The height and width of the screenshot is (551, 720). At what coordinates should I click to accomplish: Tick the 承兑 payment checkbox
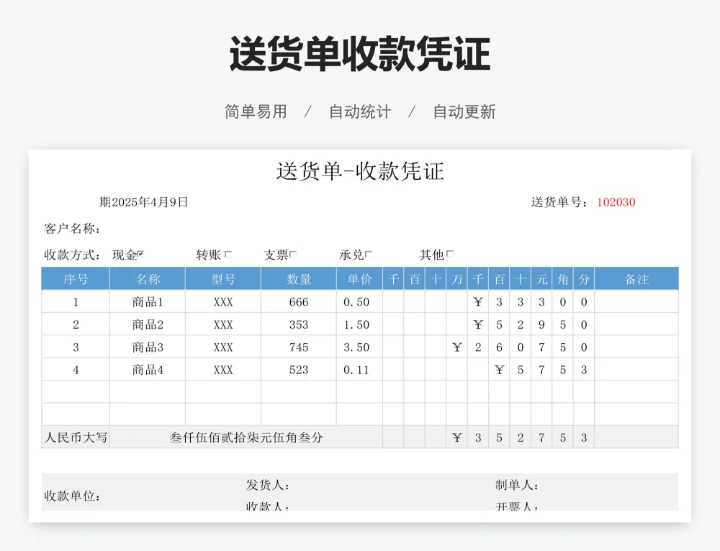(x=369, y=253)
